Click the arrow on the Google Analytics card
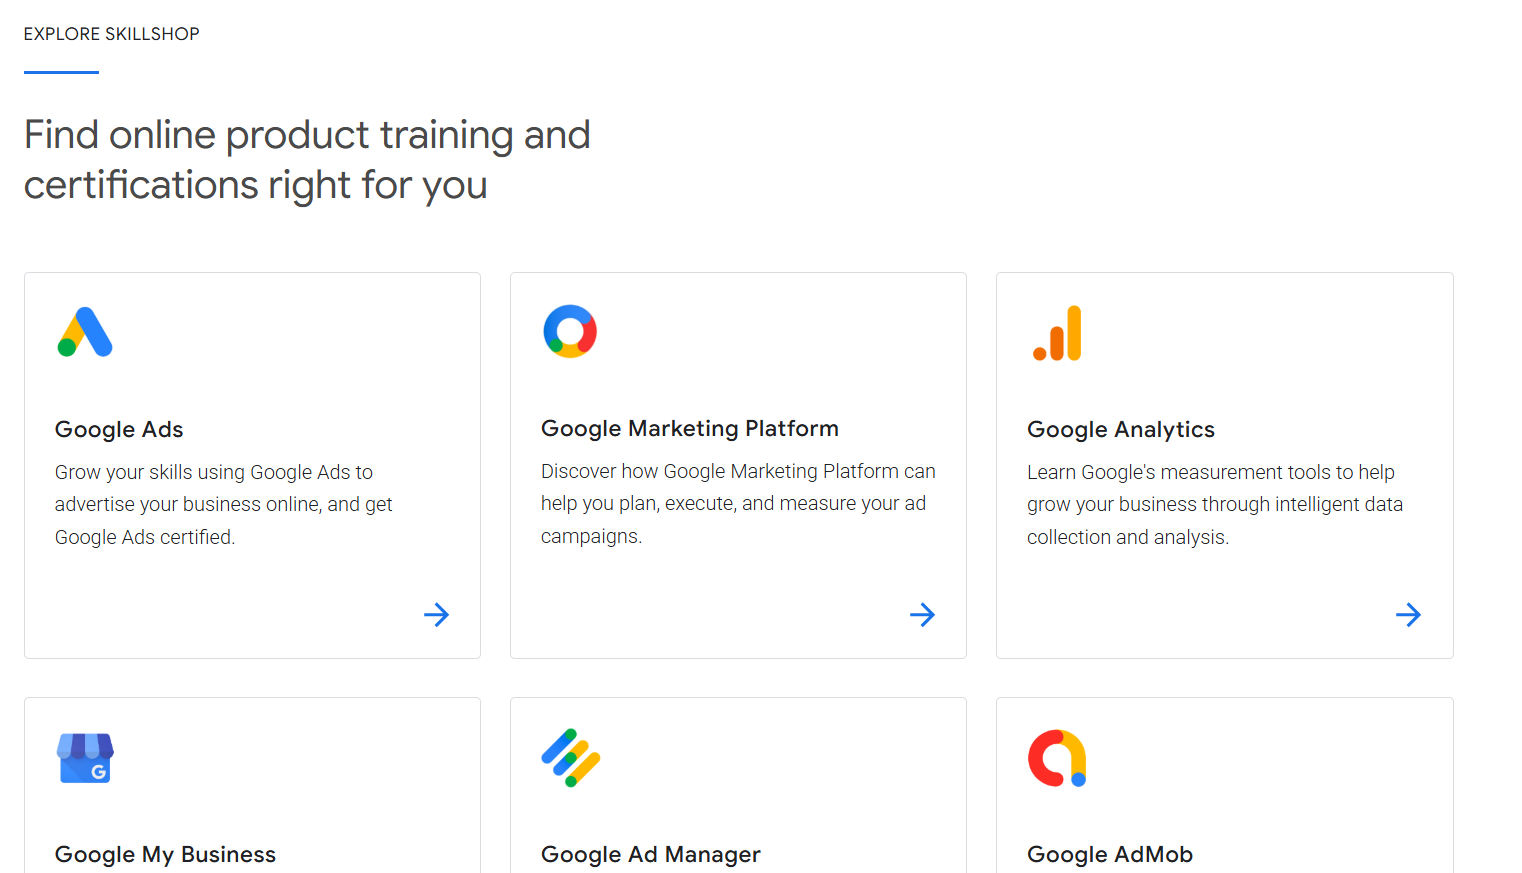 pyautogui.click(x=1408, y=614)
